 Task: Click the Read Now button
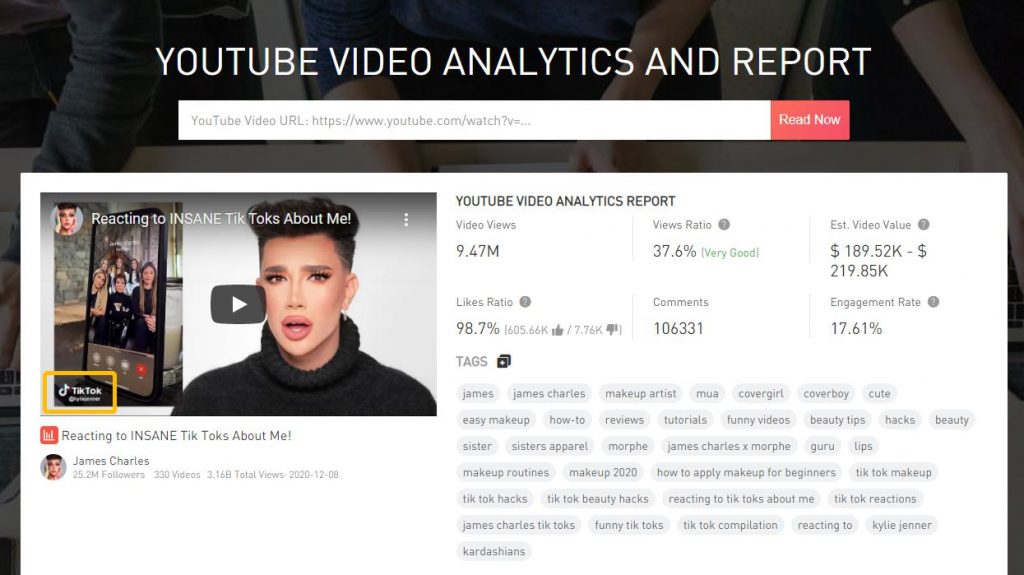click(810, 120)
